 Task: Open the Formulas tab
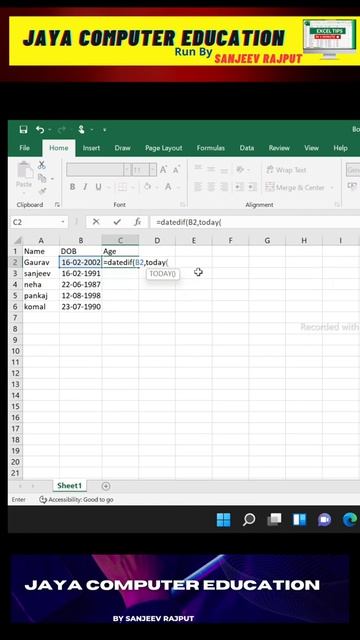(211, 148)
